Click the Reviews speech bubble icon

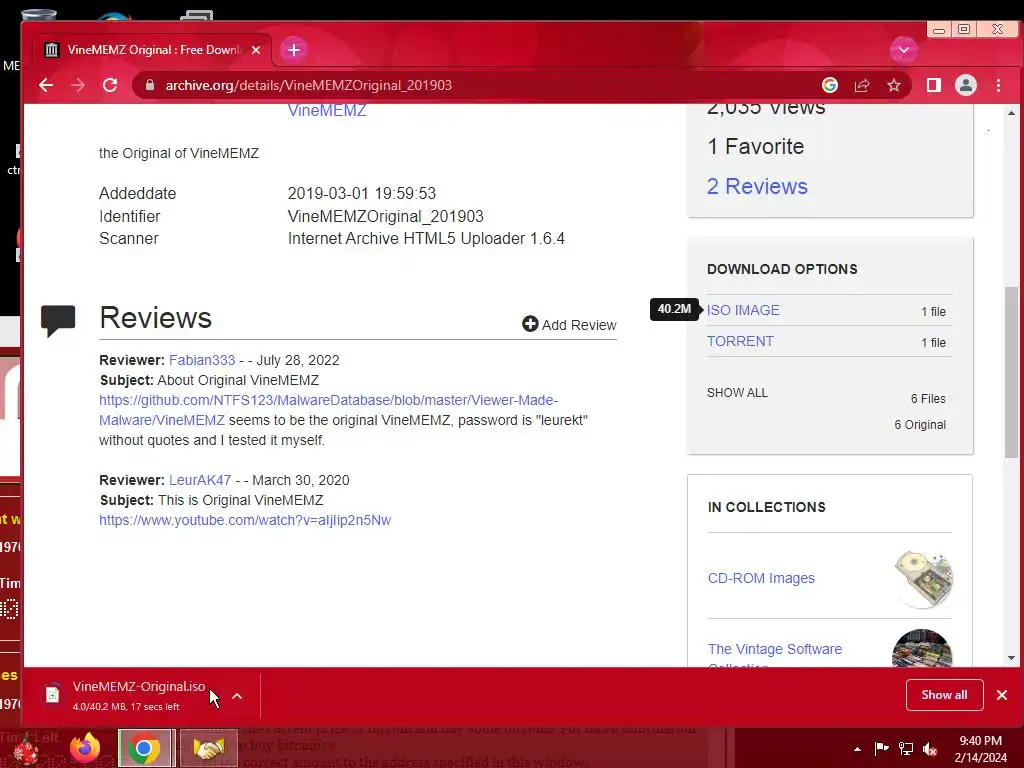click(58, 320)
